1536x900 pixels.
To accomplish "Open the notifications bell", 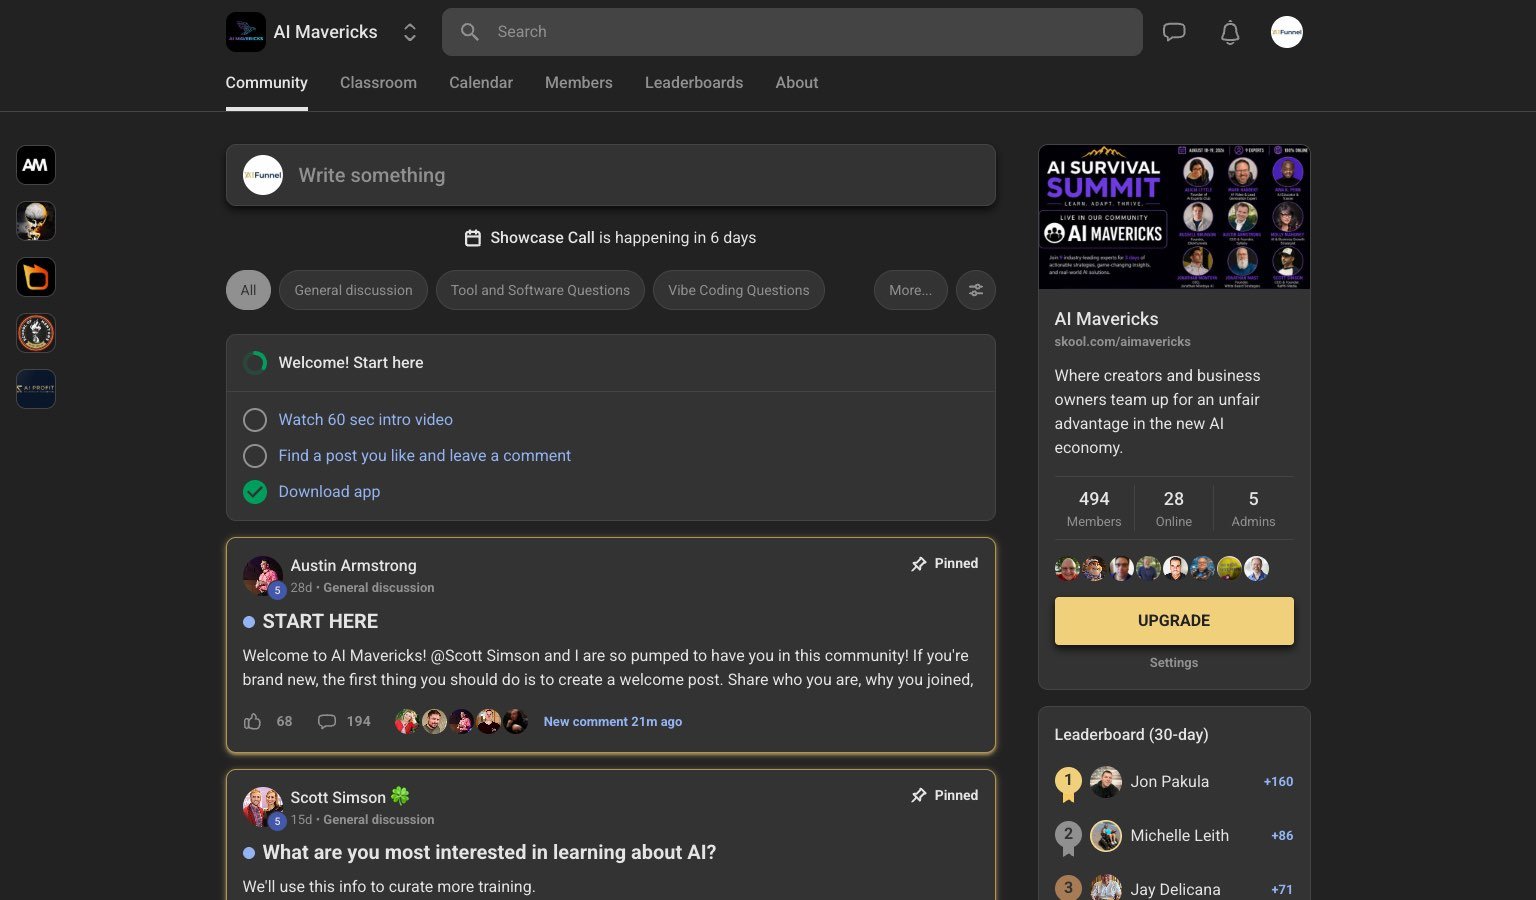I will pyautogui.click(x=1230, y=32).
